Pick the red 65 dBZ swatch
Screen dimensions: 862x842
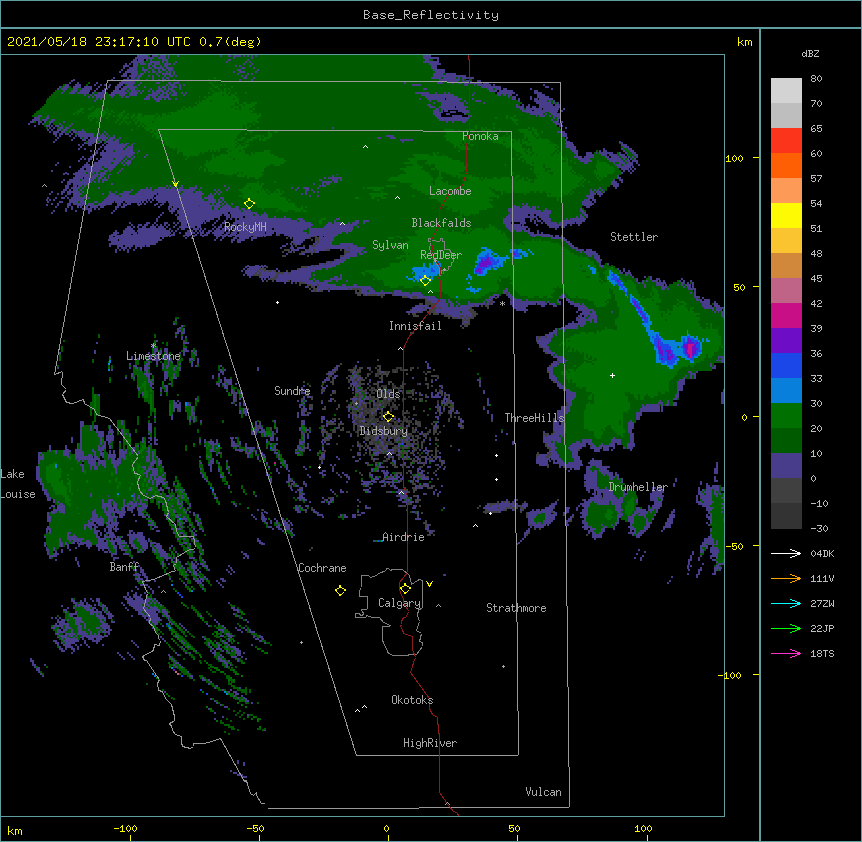[786, 141]
